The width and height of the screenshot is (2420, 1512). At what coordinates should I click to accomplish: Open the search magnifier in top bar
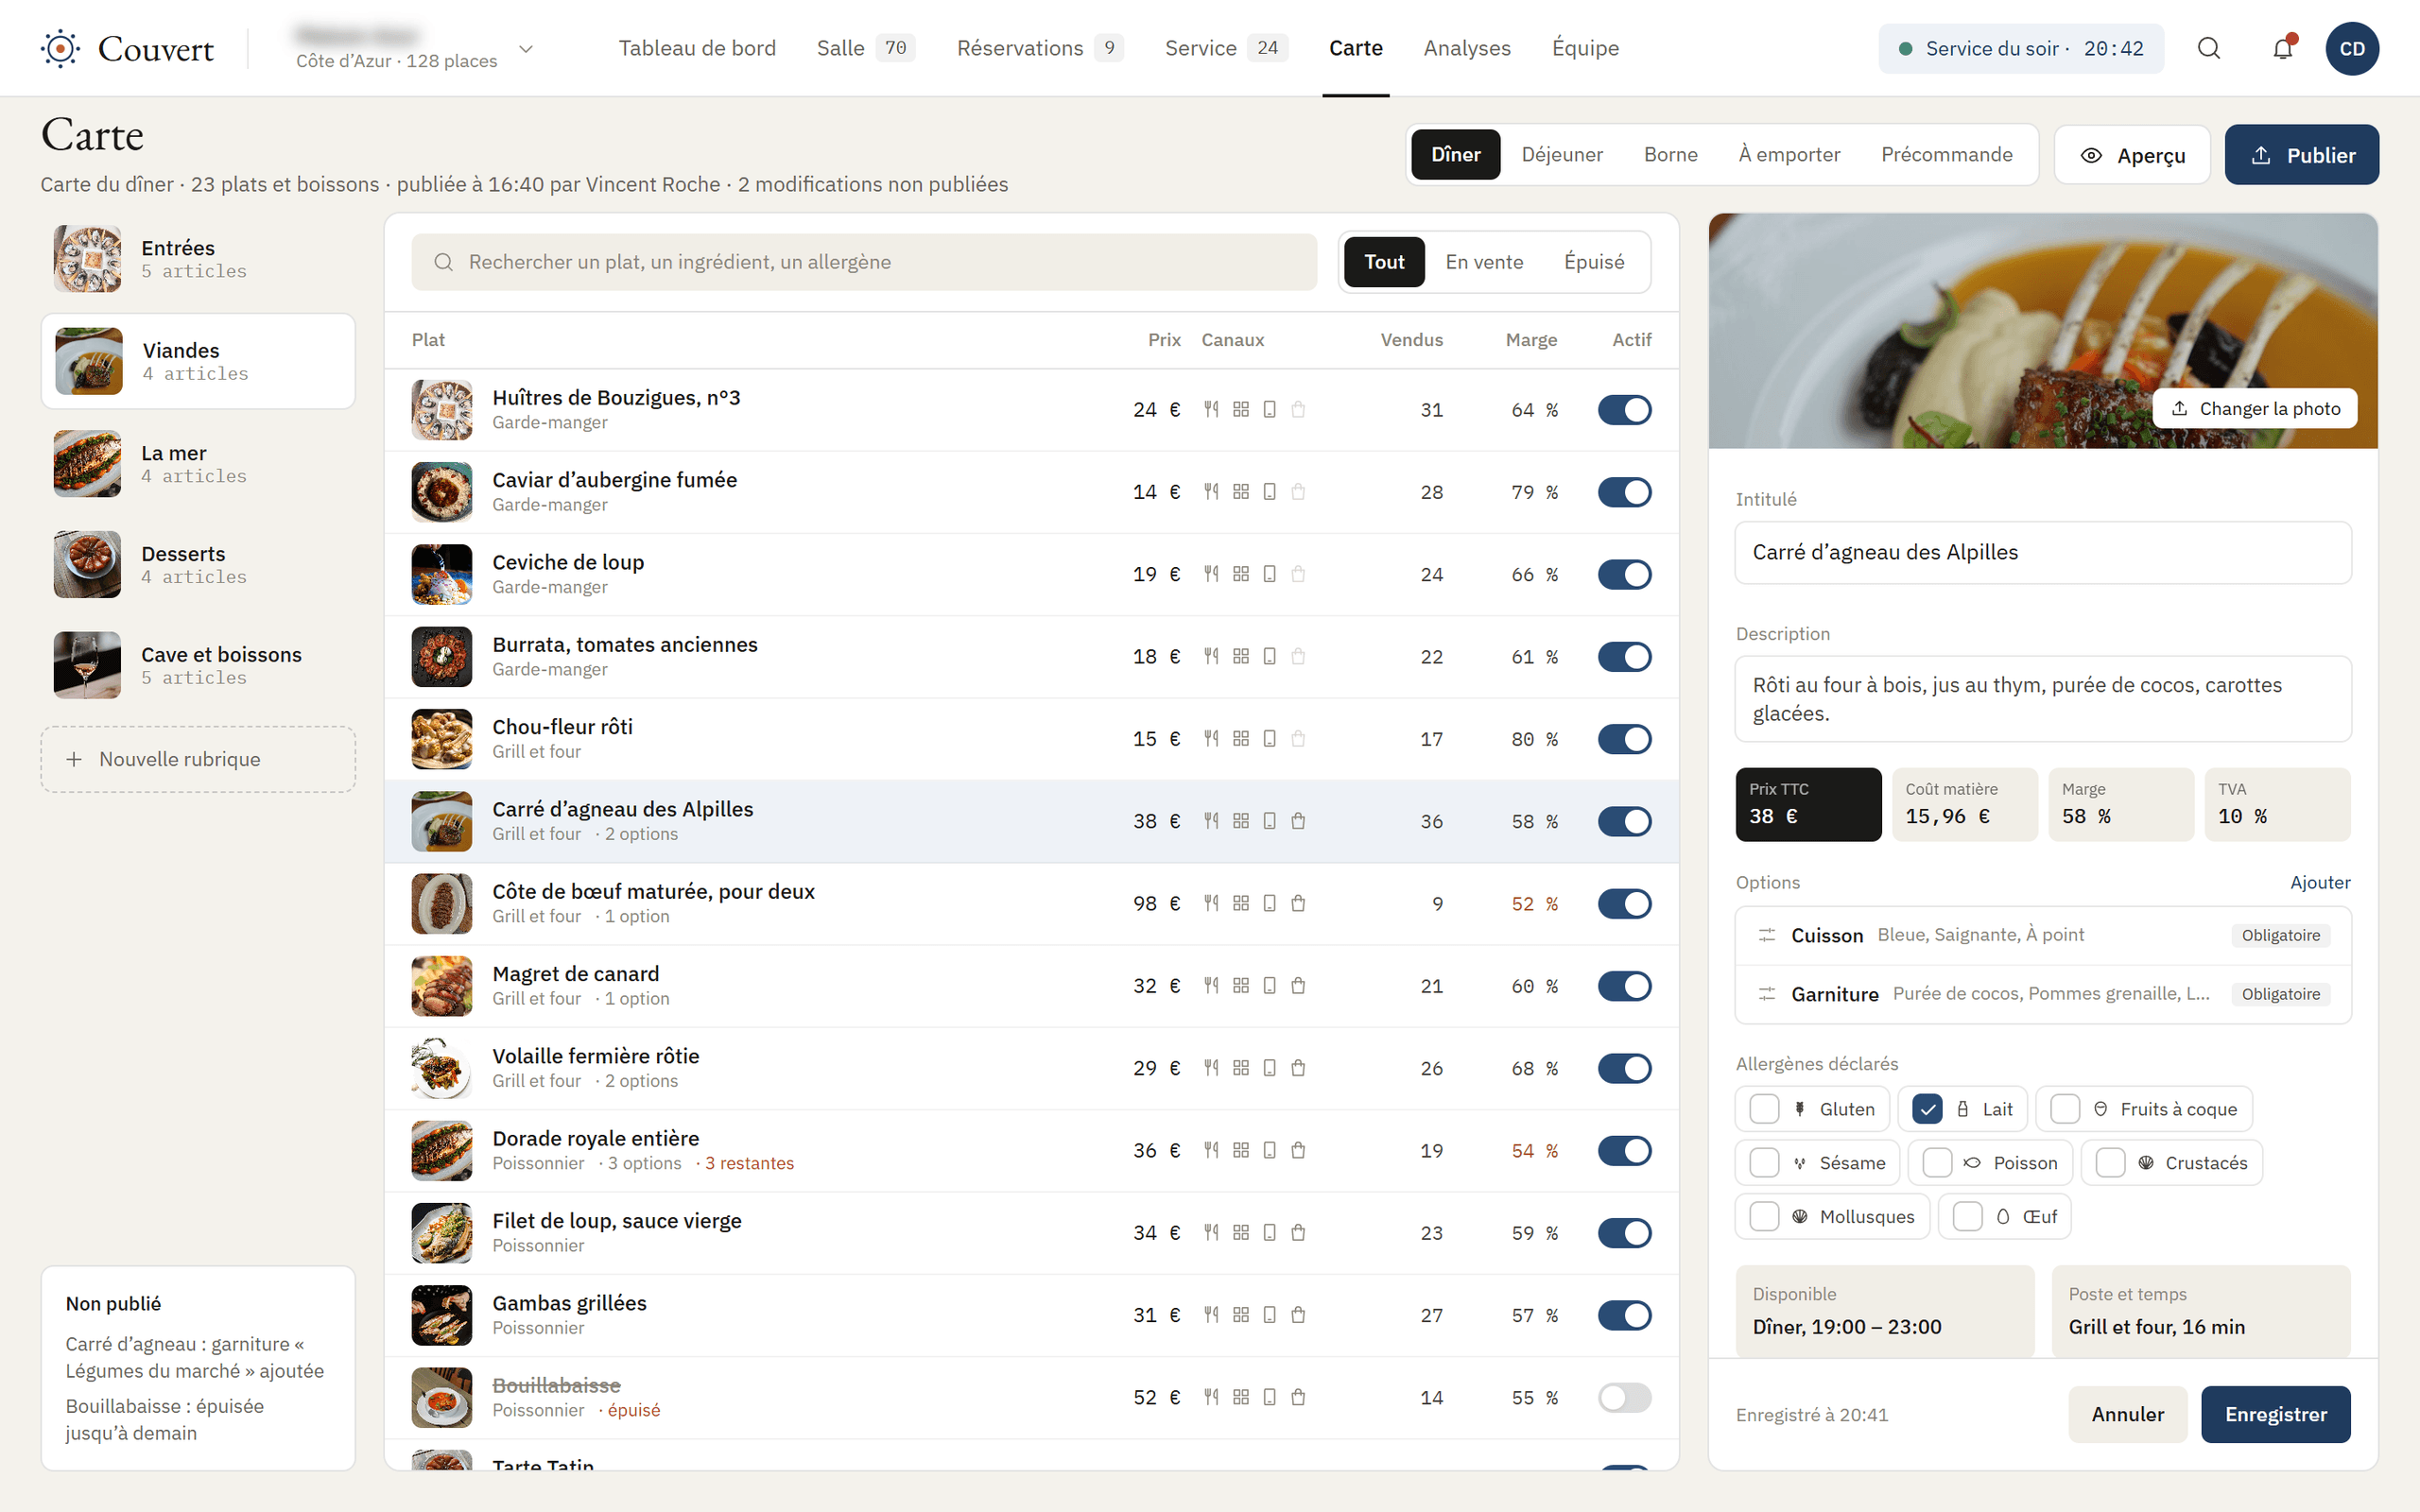pyautogui.click(x=2209, y=48)
